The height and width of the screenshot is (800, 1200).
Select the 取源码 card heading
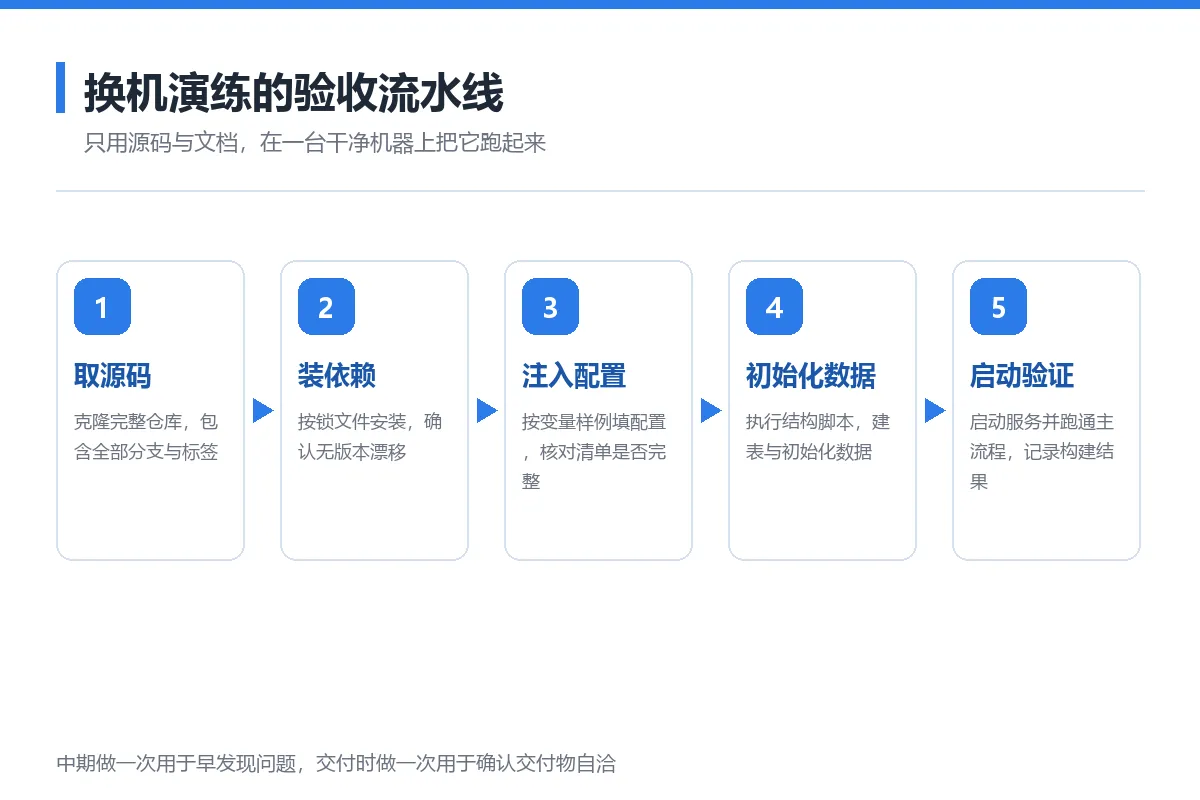tap(113, 376)
